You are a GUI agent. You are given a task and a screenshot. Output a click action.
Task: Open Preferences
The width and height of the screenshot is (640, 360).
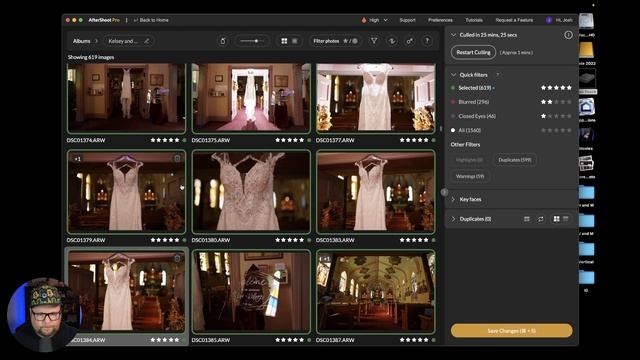point(440,20)
